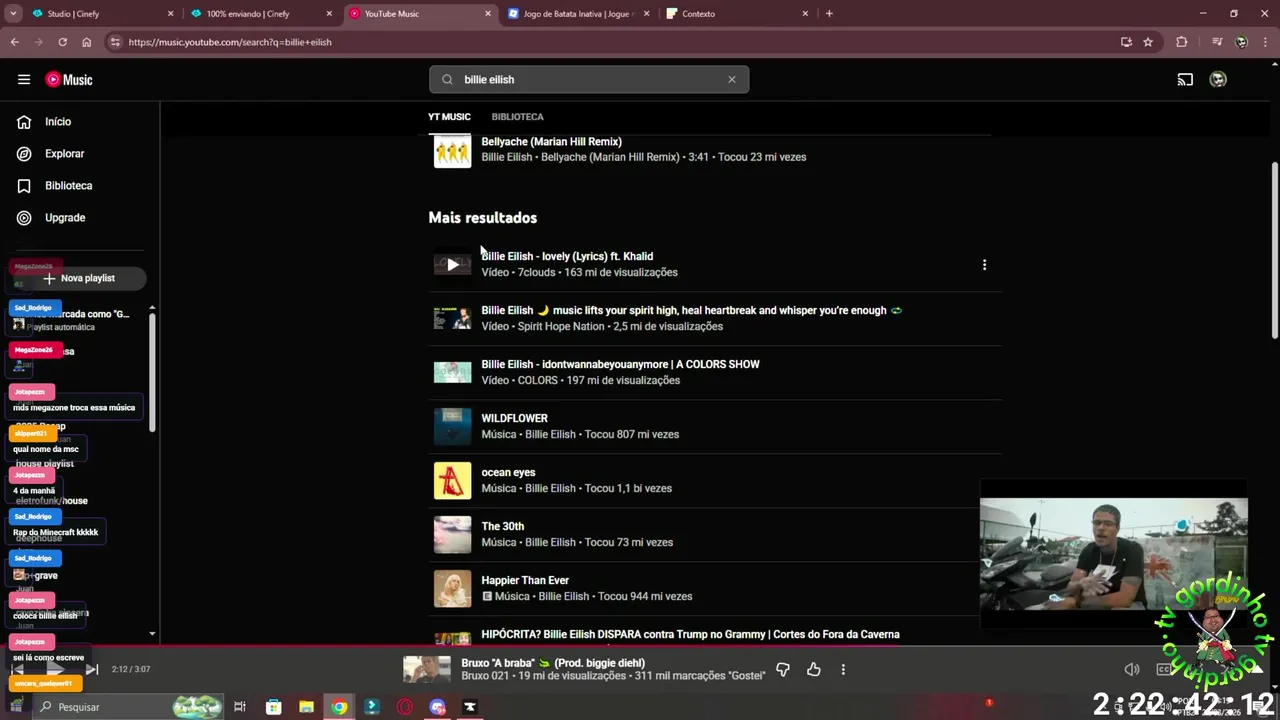Image resolution: width=1280 pixels, height=720 pixels.
Task: Open the ocean eyes album art
Action: click(x=452, y=480)
